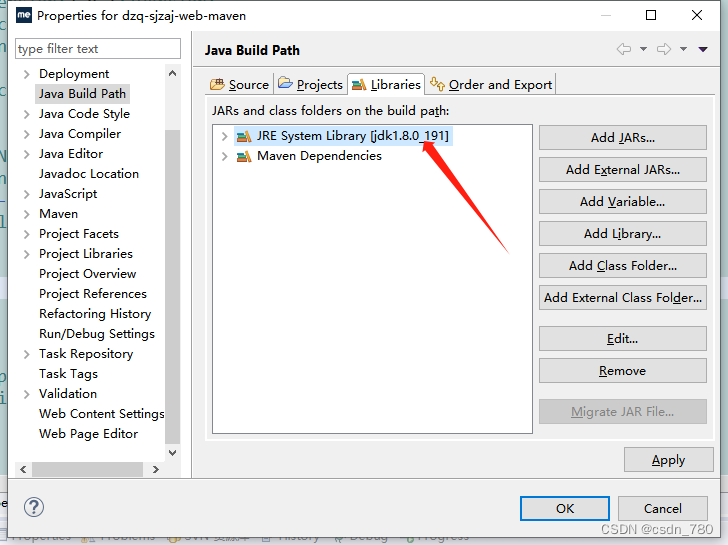Open the Web Content Settings page
The width and height of the screenshot is (728, 545).
coord(102,413)
